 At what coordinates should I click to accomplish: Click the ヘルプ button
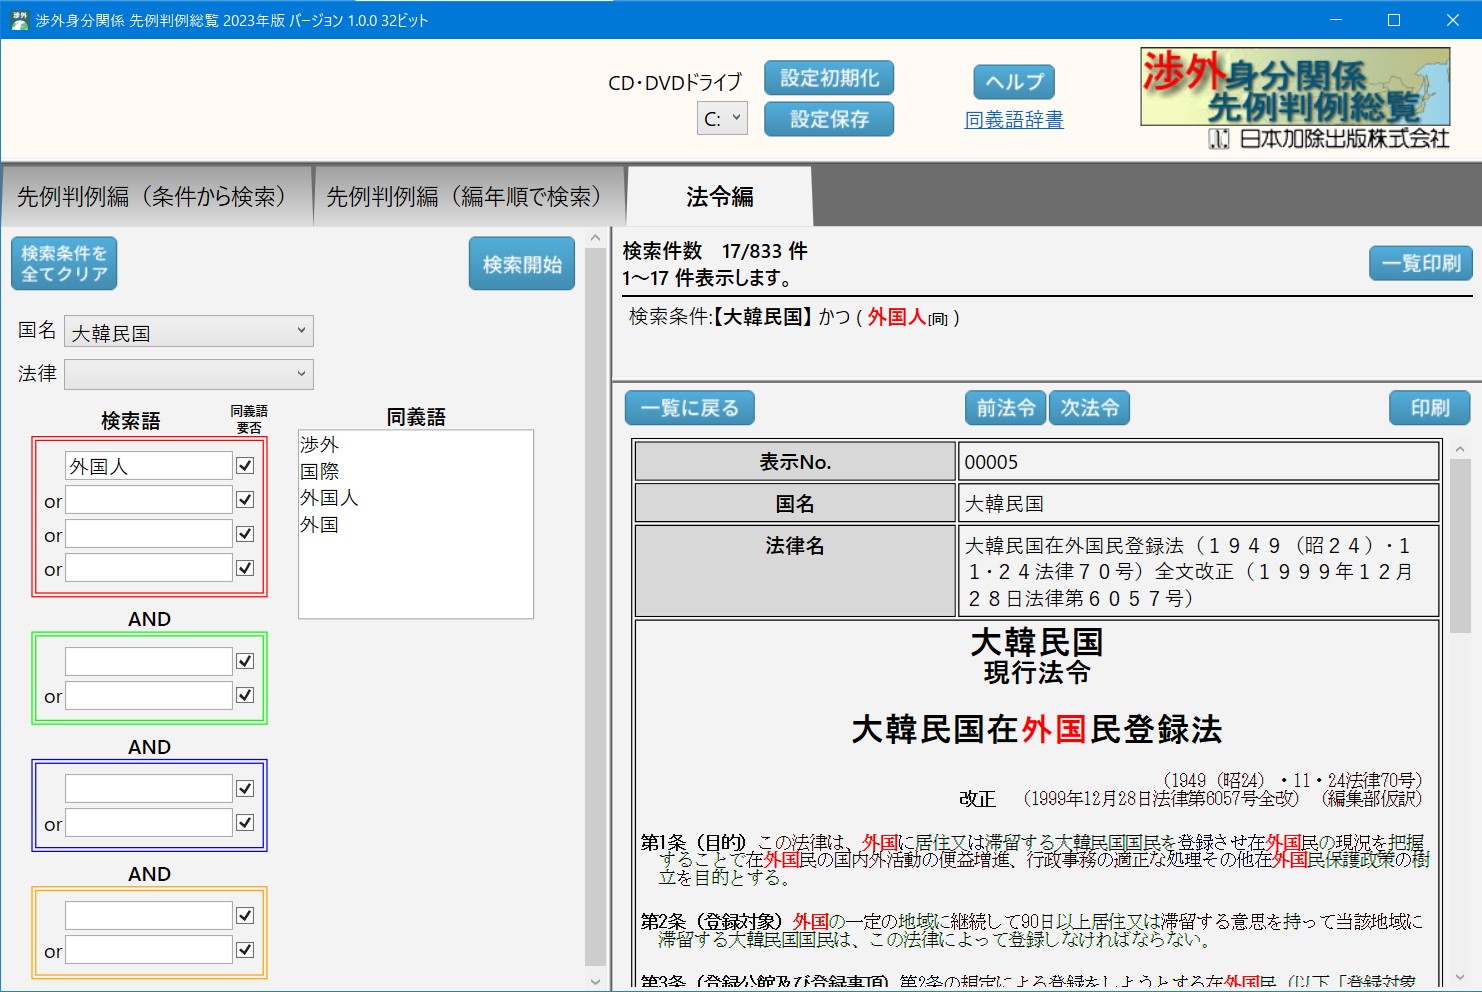tap(1013, 82)
